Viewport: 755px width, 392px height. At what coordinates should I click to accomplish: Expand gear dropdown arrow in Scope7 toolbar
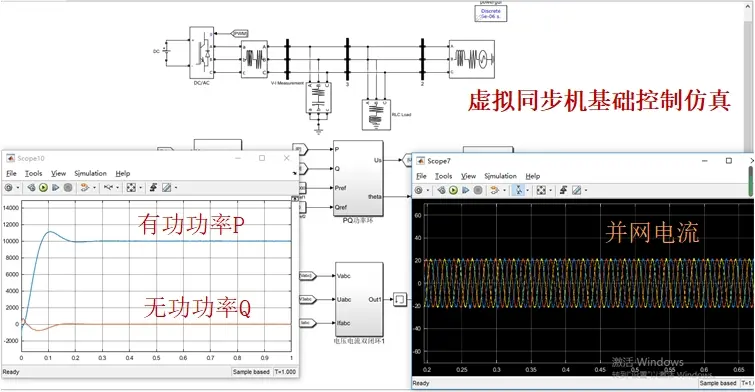[x=428, y=190]
